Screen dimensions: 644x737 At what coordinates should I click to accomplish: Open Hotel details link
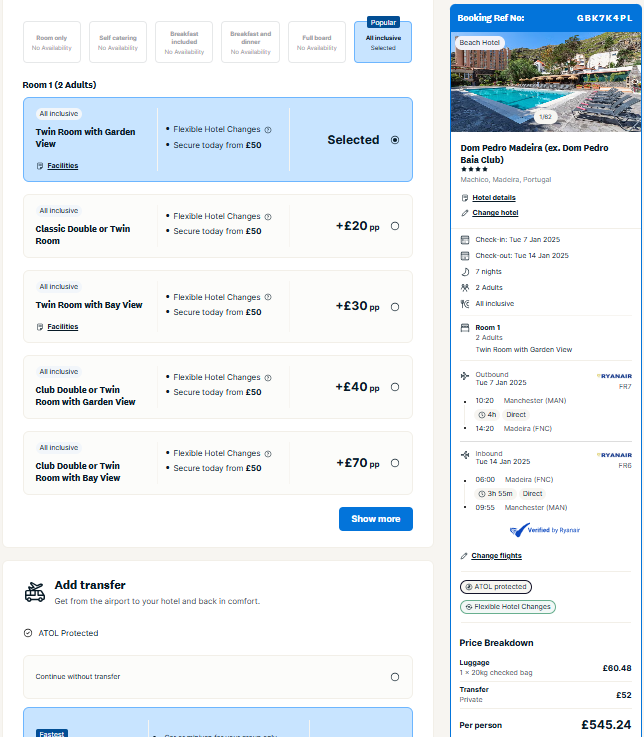click(494, 197)
